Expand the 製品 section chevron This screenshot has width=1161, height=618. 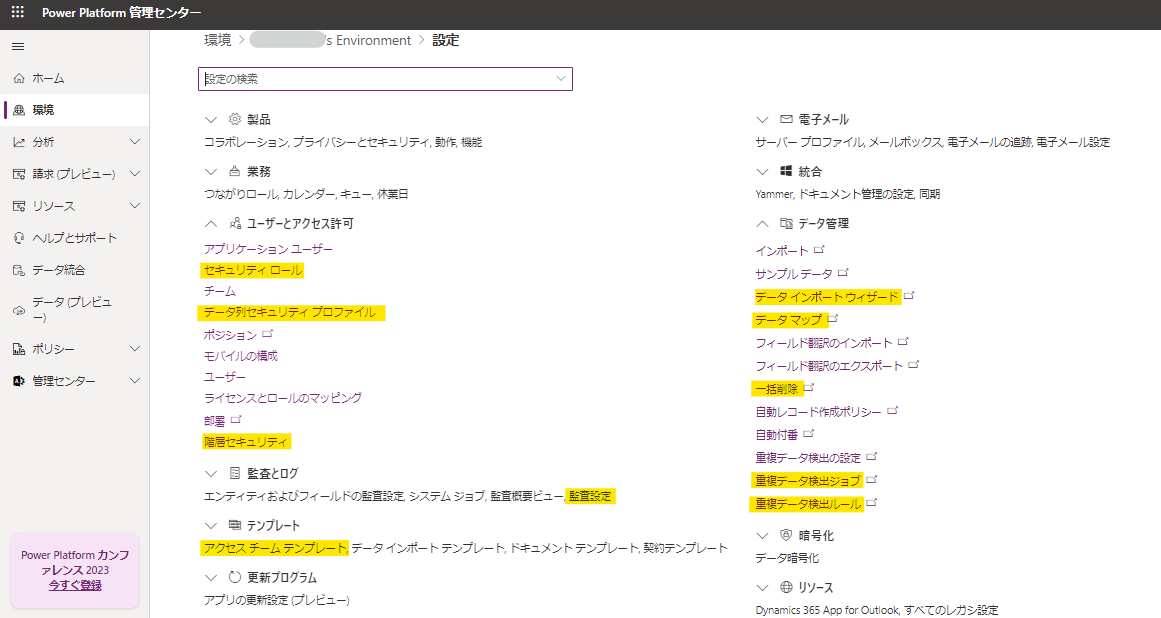pos(211,120)
